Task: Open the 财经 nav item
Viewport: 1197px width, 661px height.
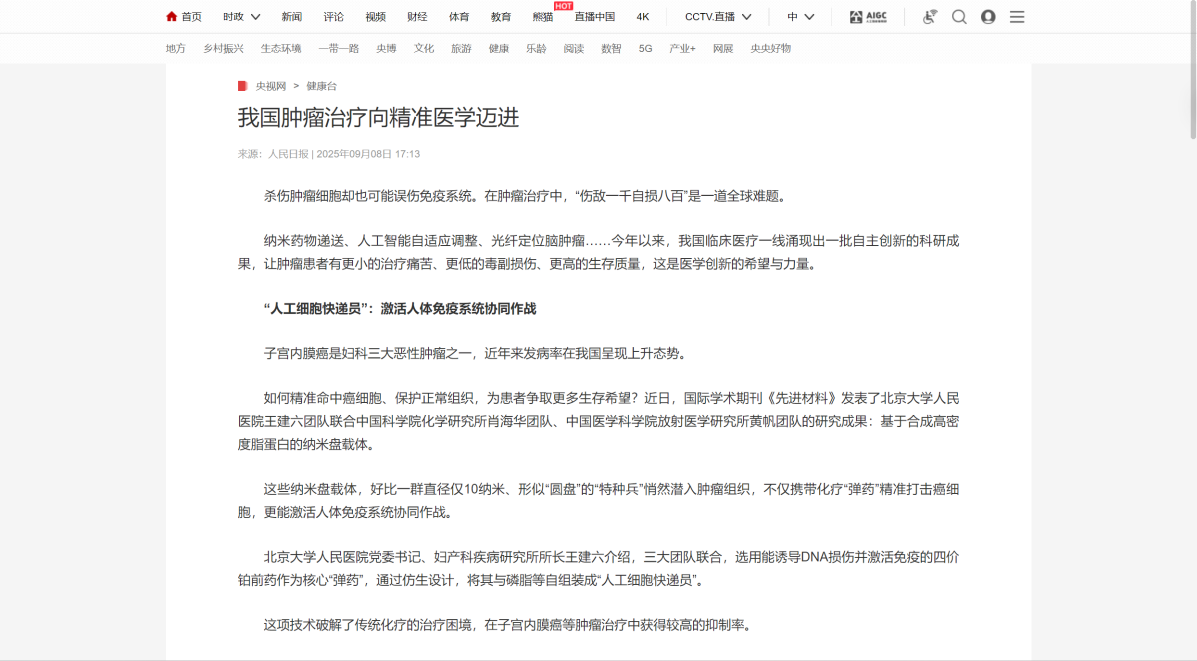Action: (x=417, y=17)
